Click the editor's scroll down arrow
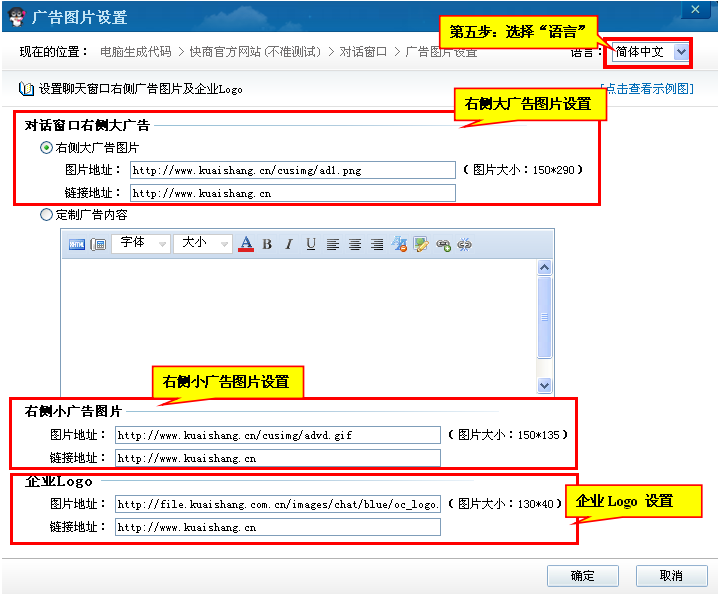The height and width of the screenshot is (598, 718). [x=545, y=385]
